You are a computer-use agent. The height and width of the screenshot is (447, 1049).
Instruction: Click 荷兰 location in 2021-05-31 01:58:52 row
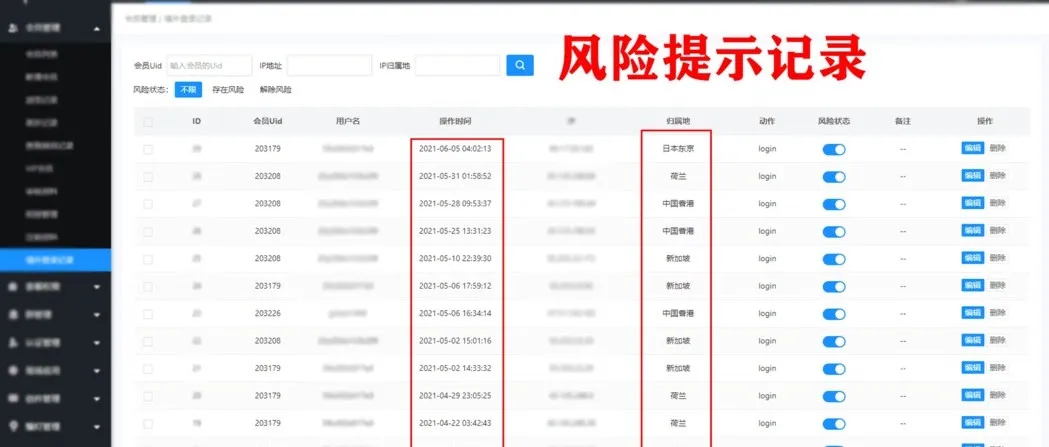[678, 177]
